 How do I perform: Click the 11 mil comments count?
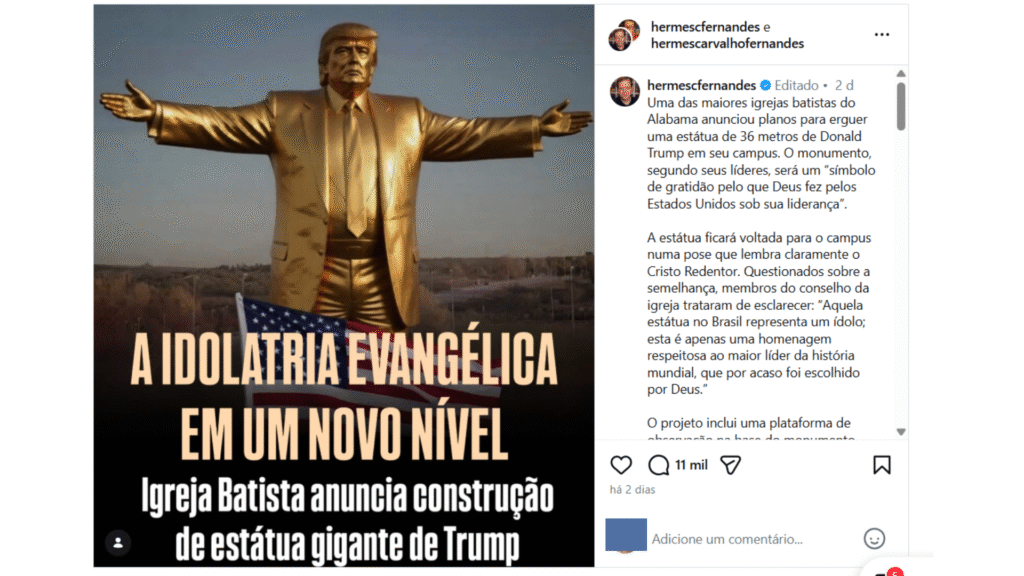[691, 465]
